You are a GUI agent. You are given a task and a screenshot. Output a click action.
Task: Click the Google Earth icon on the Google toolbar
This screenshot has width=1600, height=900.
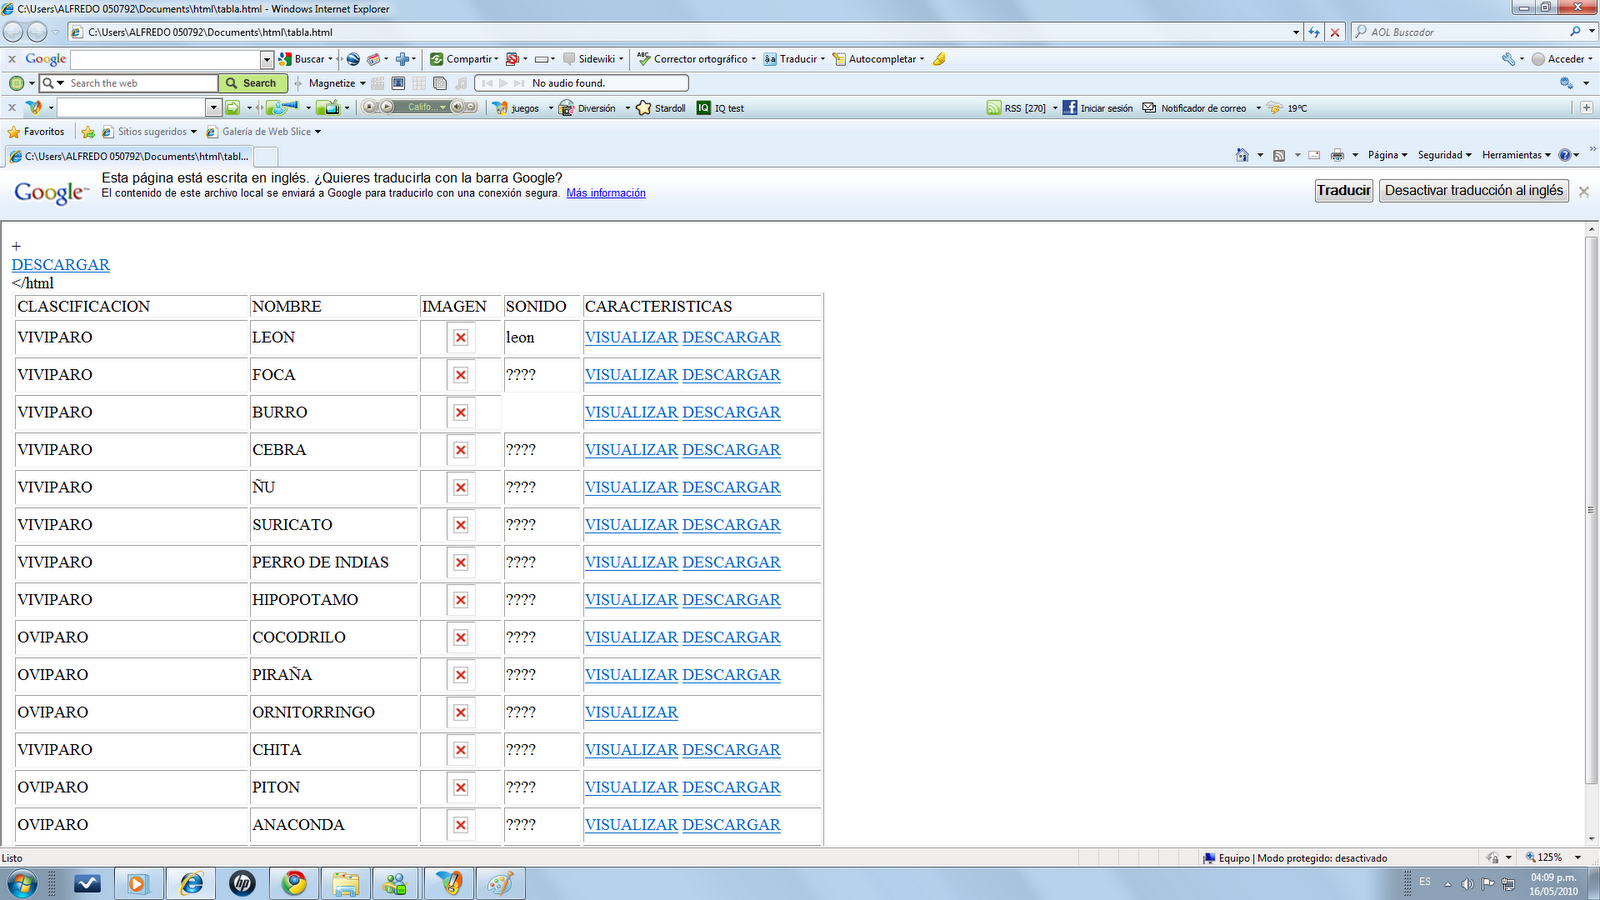(x=352, y=59)
